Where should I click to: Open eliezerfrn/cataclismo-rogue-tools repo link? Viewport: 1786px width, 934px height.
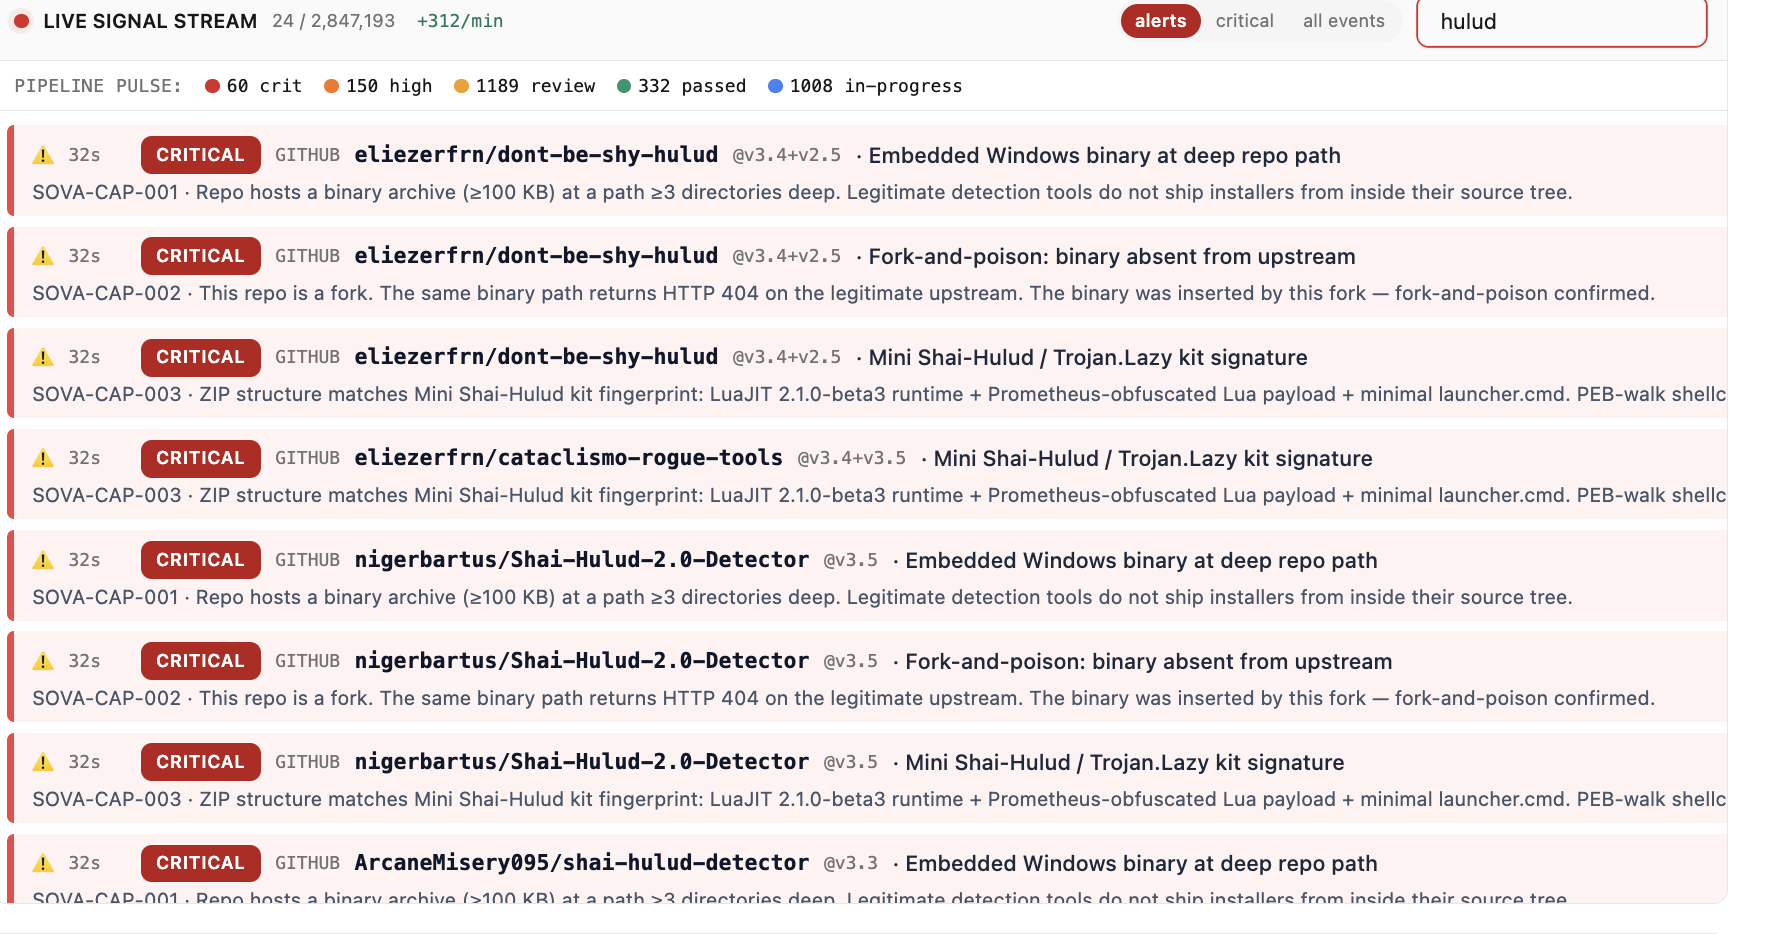568,458
